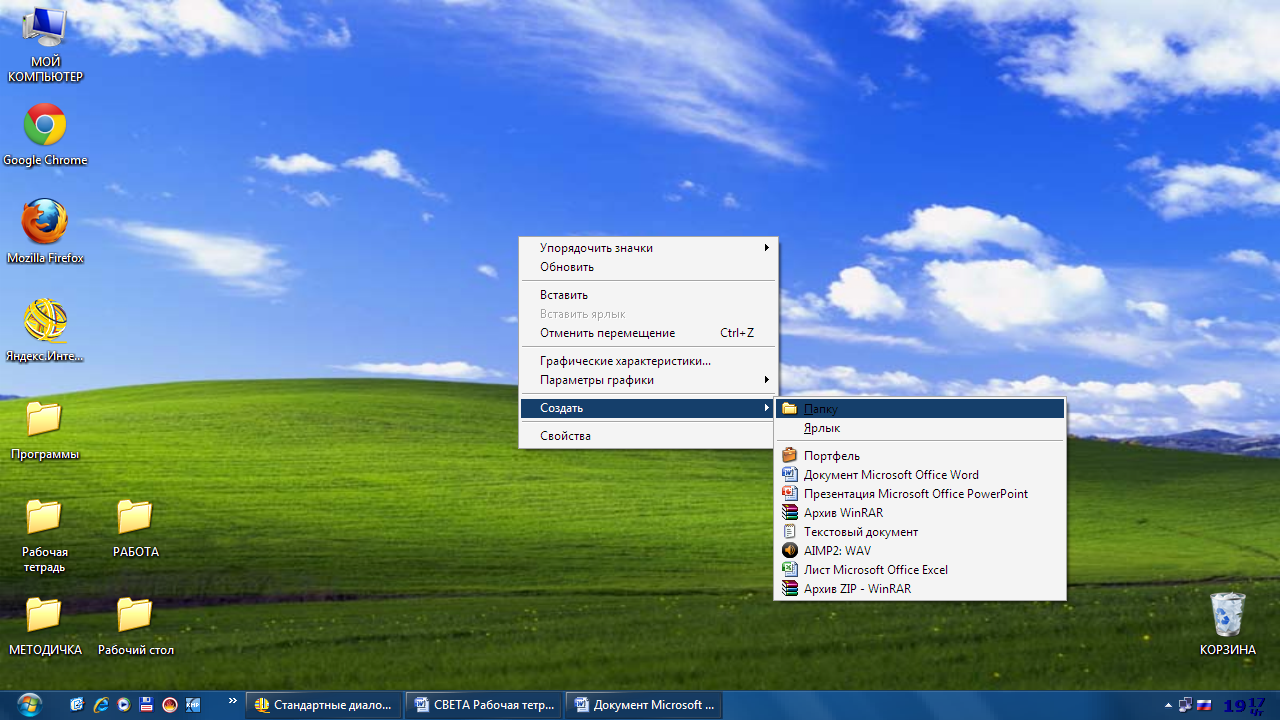Select the МЕТОДИЧКА folder on desktop

tap(45, 626)
